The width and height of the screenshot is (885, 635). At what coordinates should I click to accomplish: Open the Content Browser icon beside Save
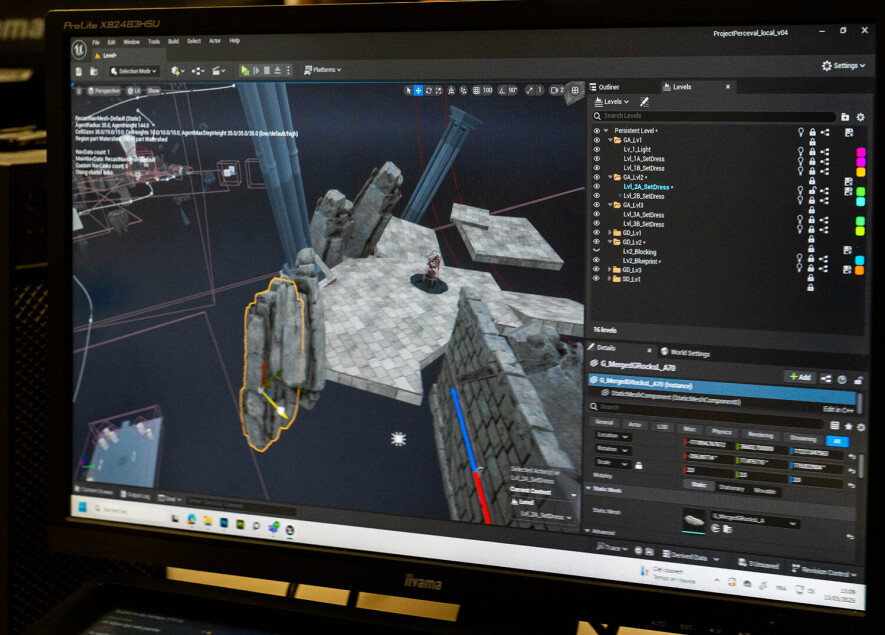tap(94, 71)
